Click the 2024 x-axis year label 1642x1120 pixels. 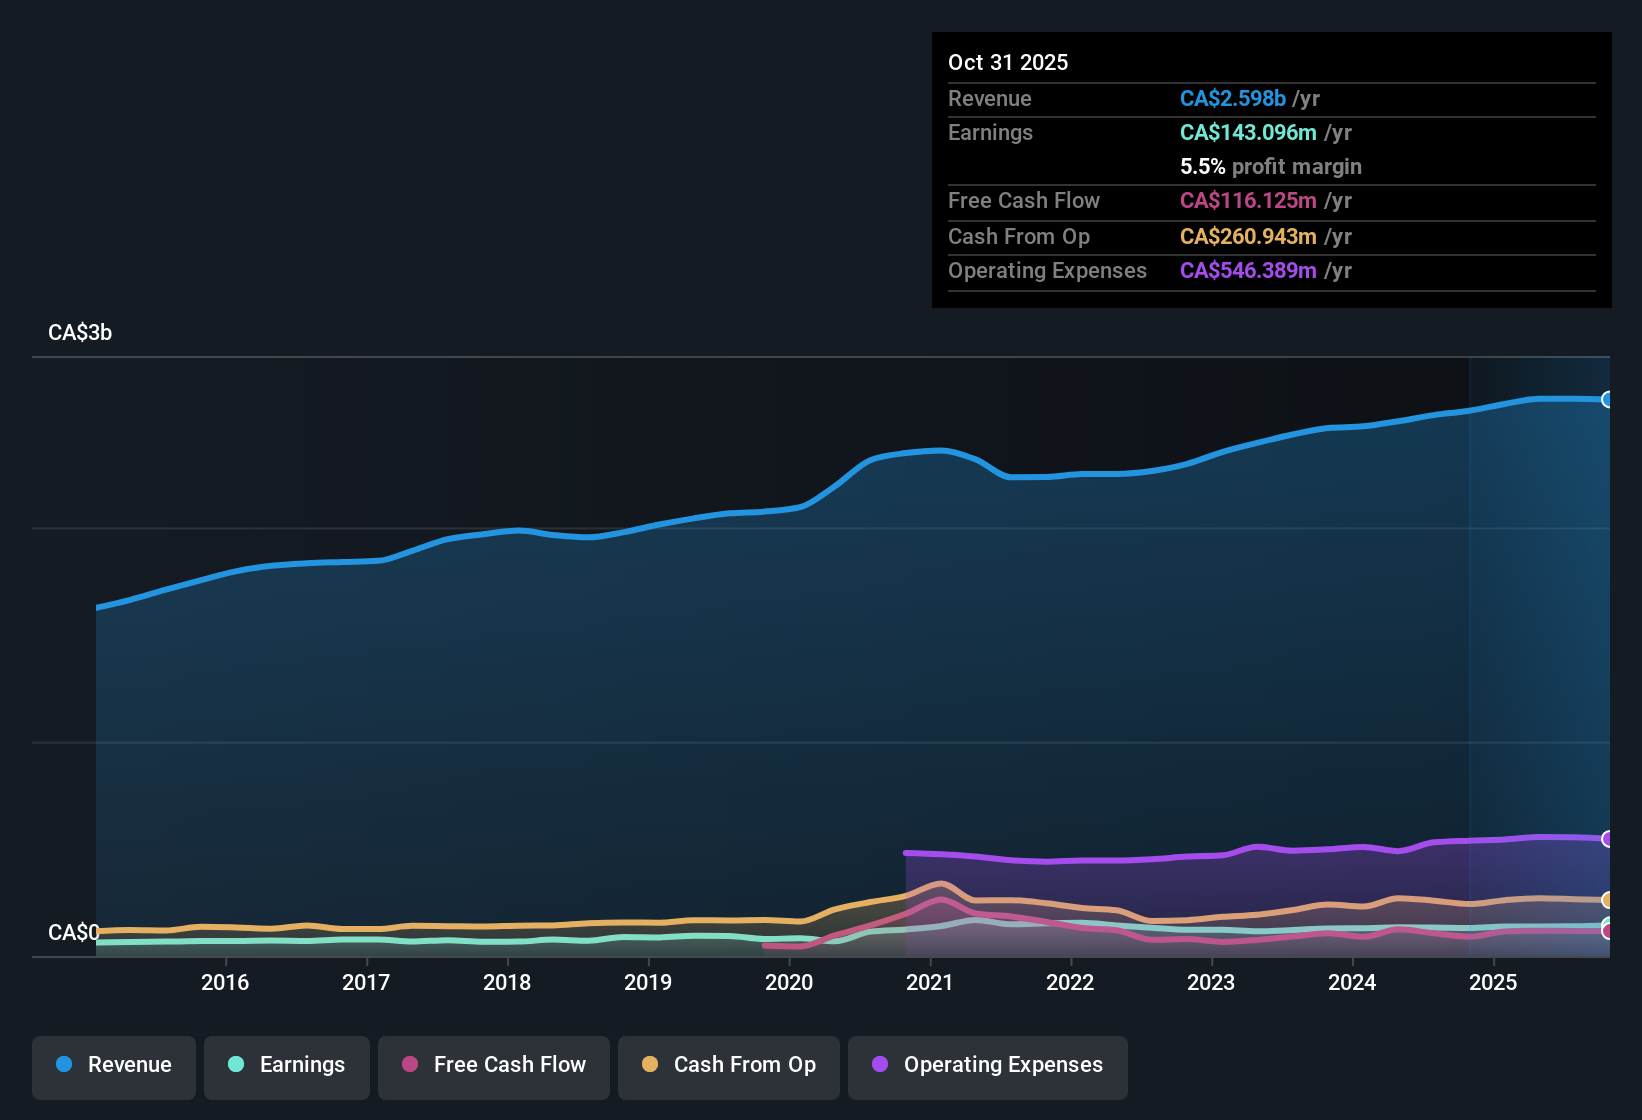coord(1352,983)
